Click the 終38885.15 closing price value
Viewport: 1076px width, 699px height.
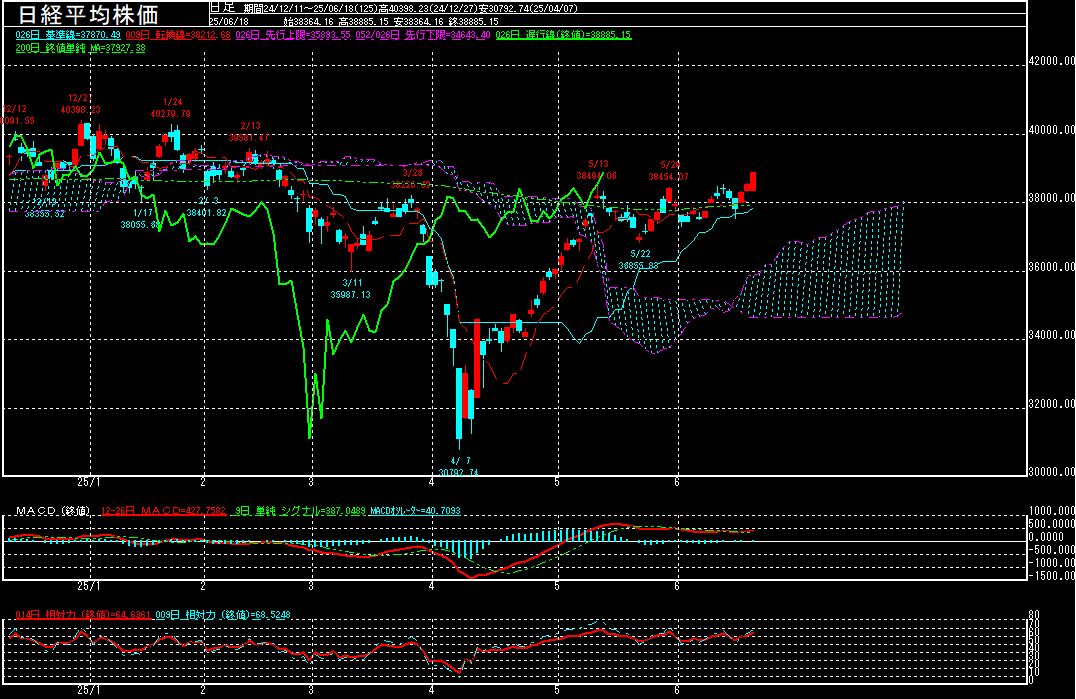coord(473,22)
